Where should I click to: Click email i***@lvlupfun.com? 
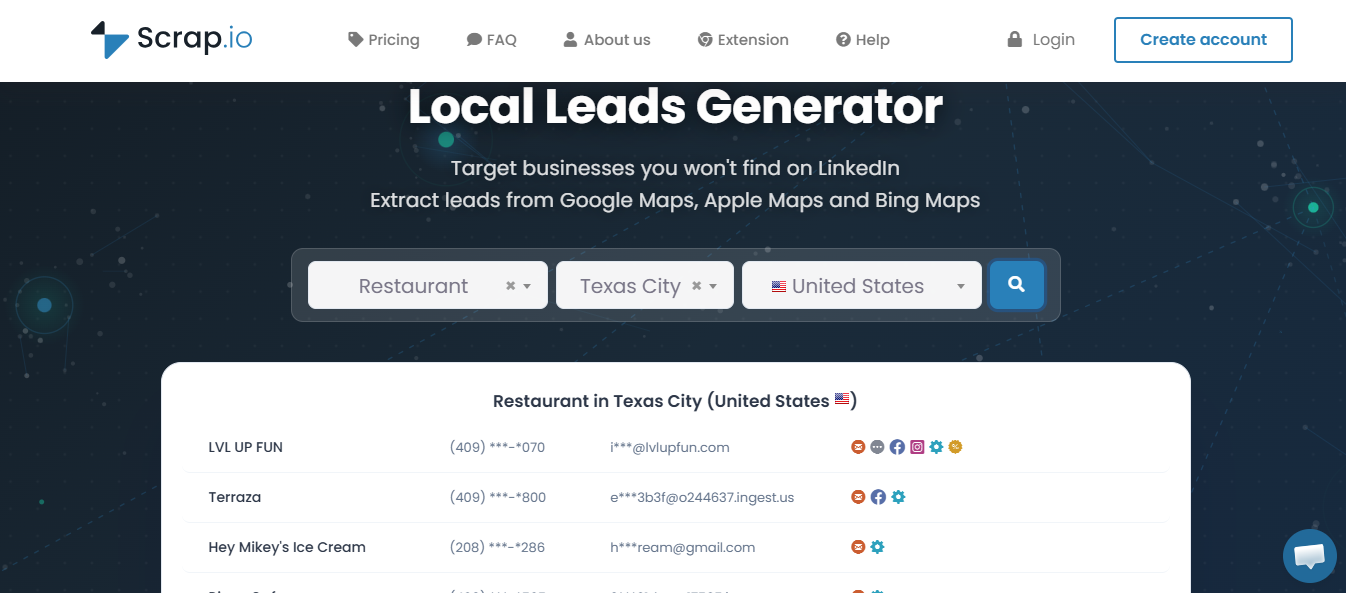coord(670,447)
